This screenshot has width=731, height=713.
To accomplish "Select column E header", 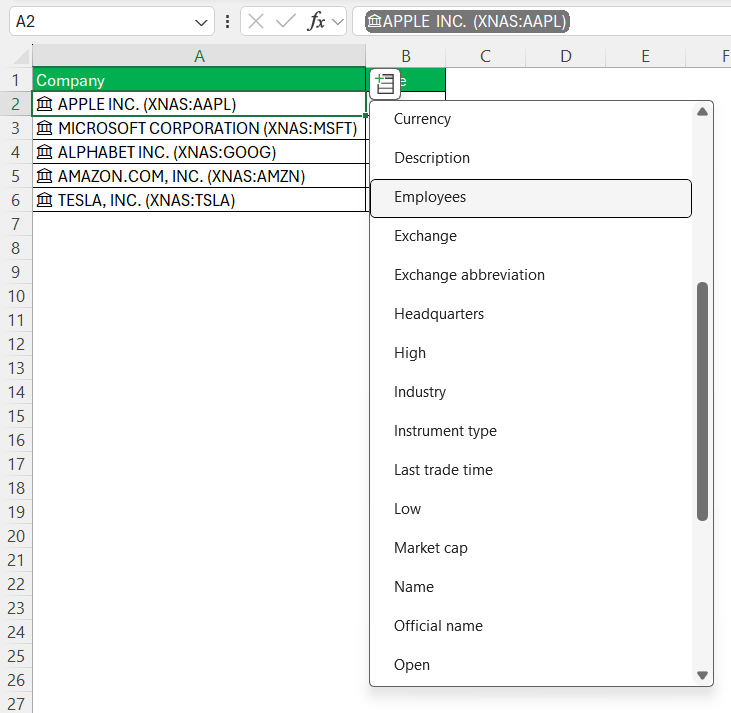I will point(645,56).
